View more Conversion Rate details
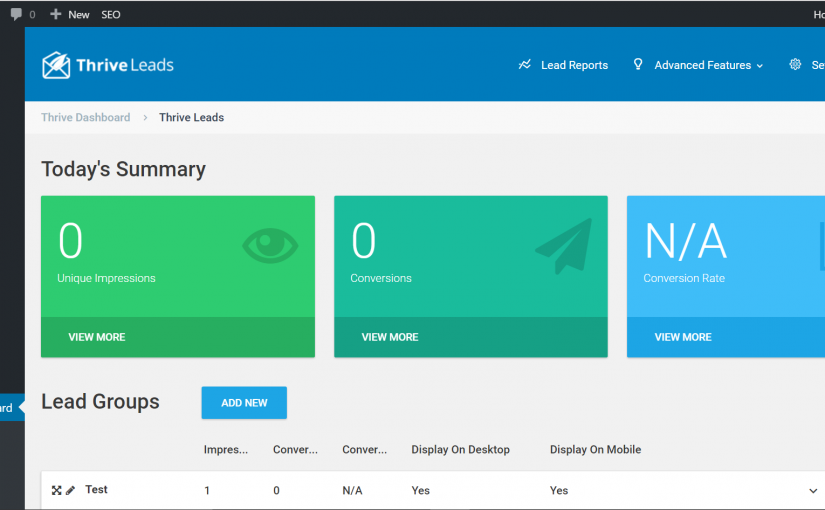The width and height of the screenshot is (825, 510). 683,337
